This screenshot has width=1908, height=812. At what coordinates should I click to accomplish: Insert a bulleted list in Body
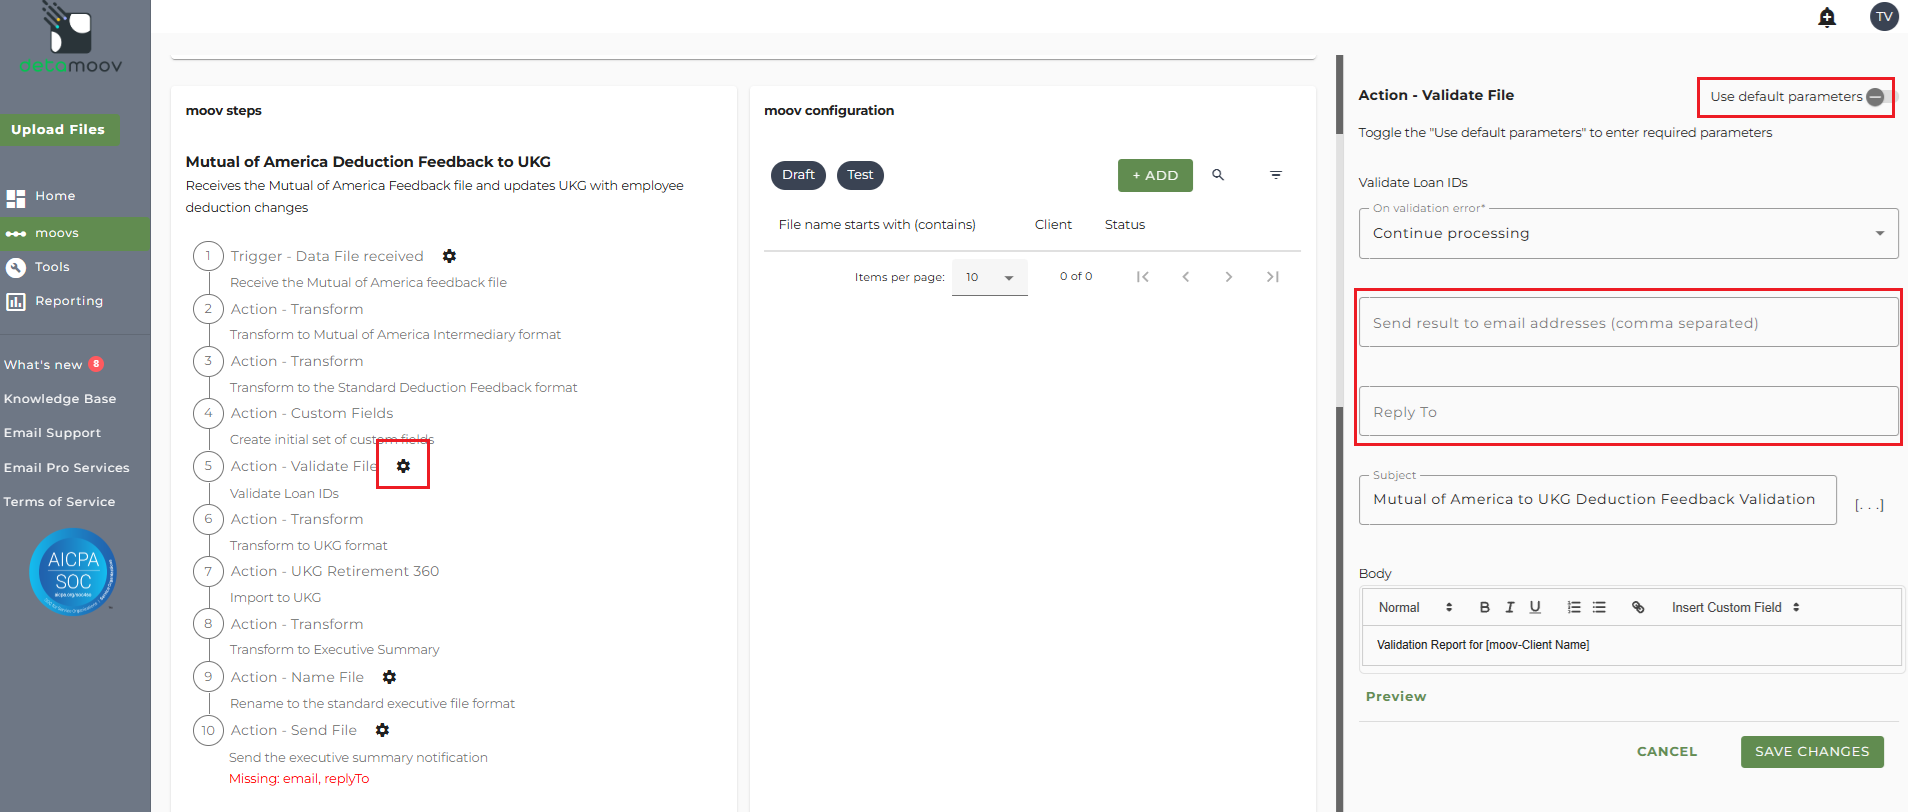[x=1599, y=607]
